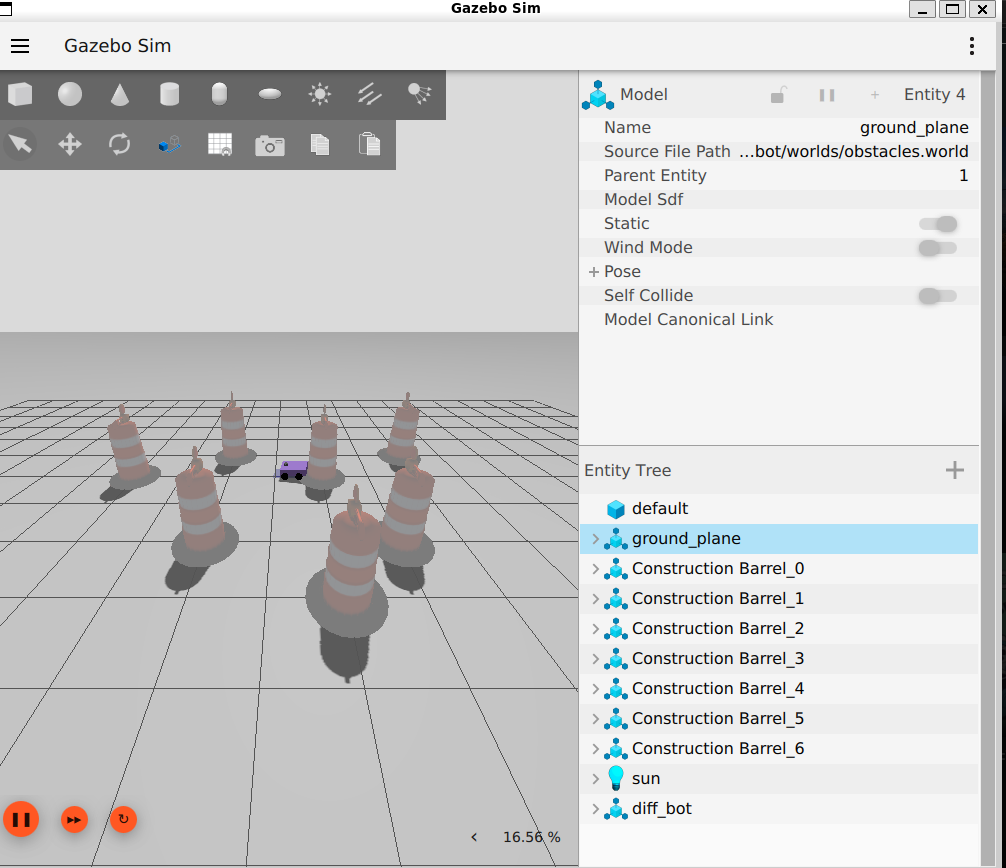Expand the Construction Barrel_6 node
The image size is (1006, 868).
point(595,749)
